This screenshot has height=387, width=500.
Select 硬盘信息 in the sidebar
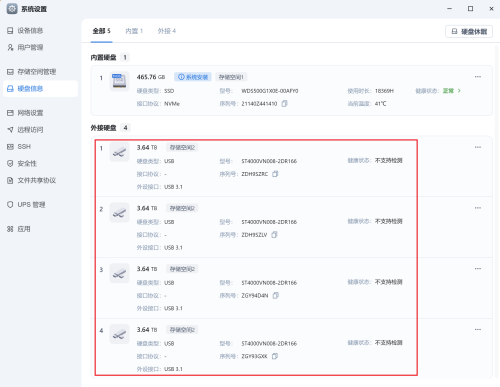[x=40, y=89]
